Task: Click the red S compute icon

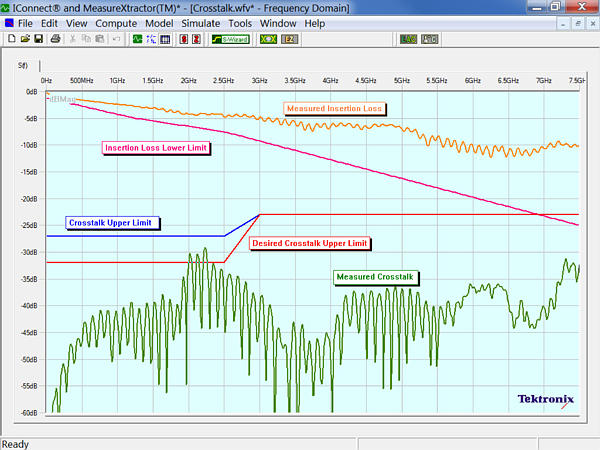Action: click(x=184, y=39)
